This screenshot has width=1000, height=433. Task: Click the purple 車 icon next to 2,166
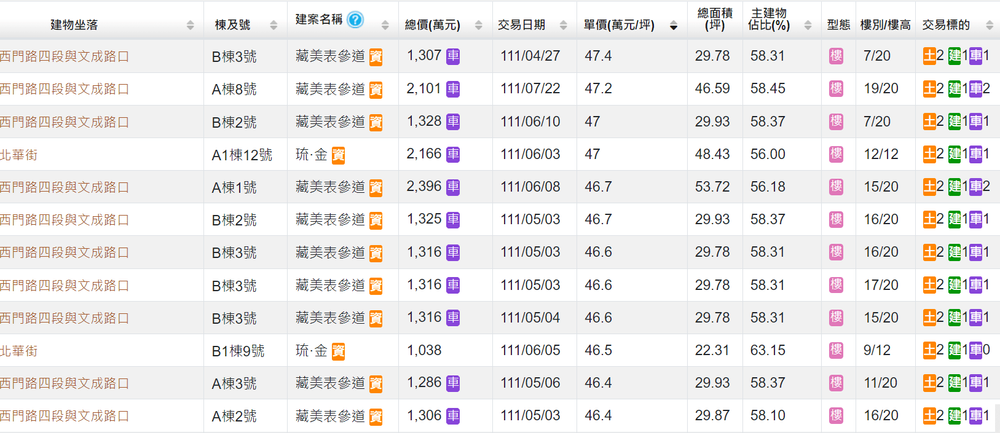click(x=453, y=155)
